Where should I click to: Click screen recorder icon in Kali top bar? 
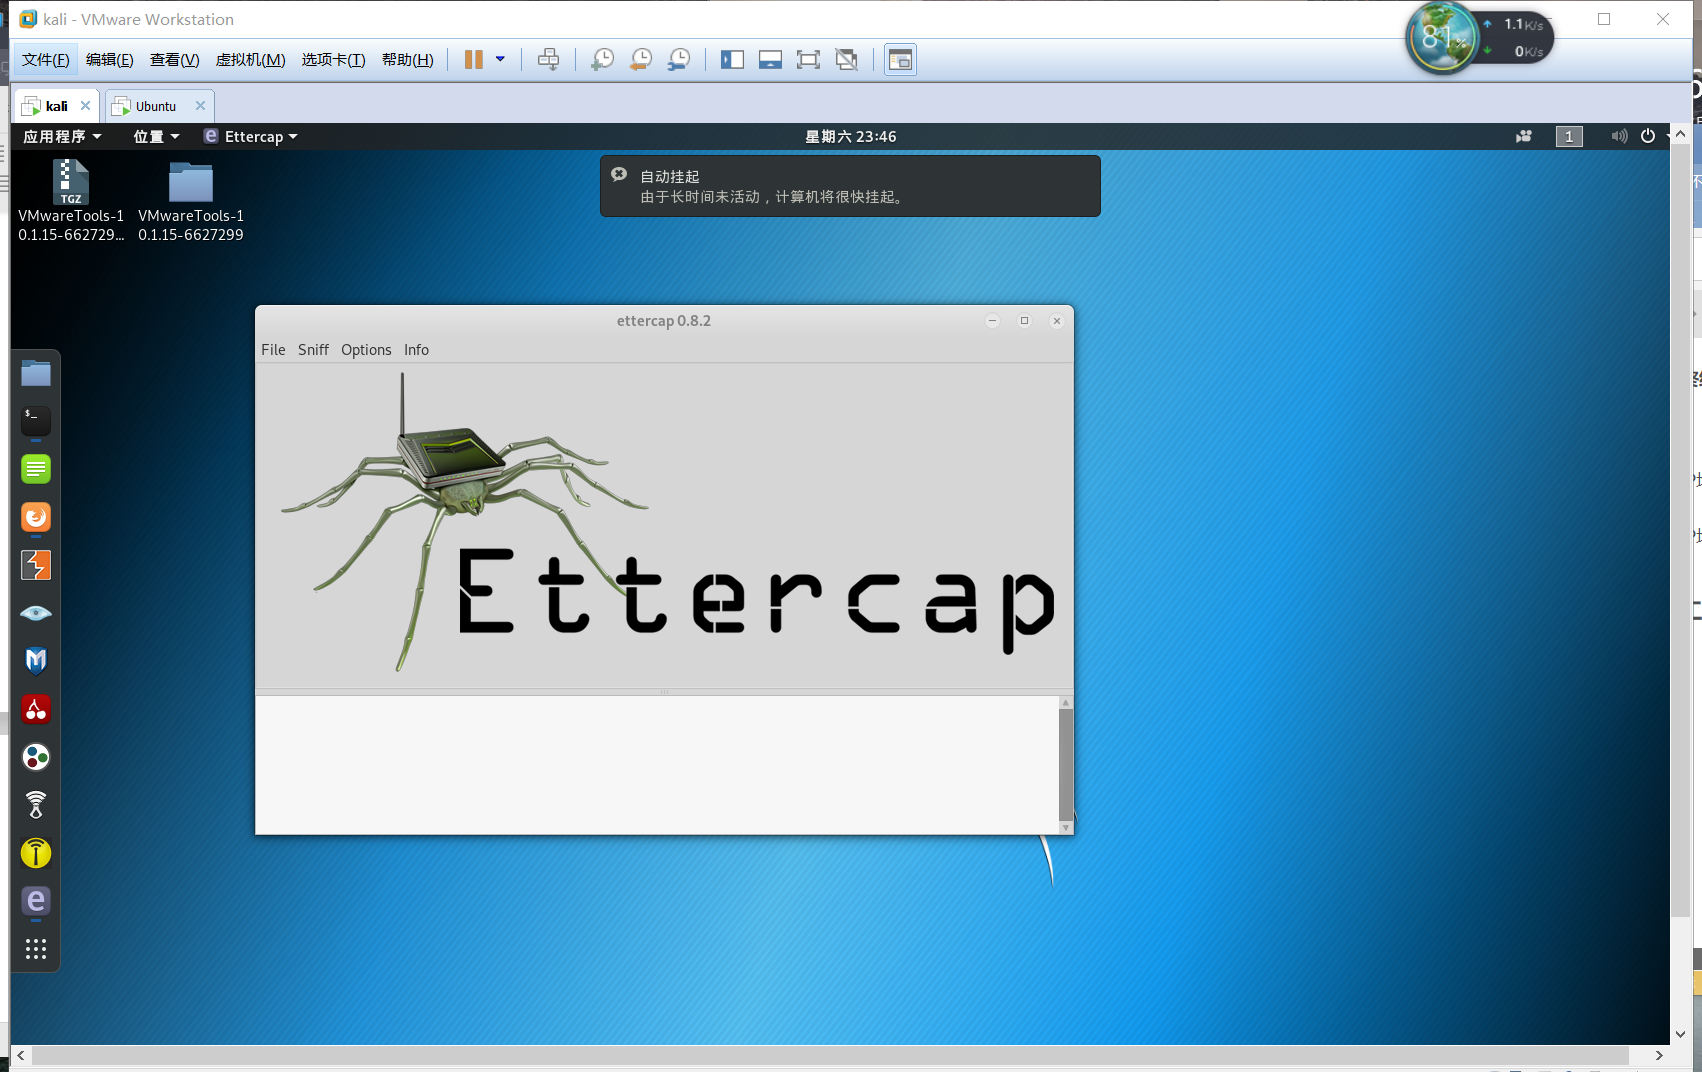[1524, 136]
